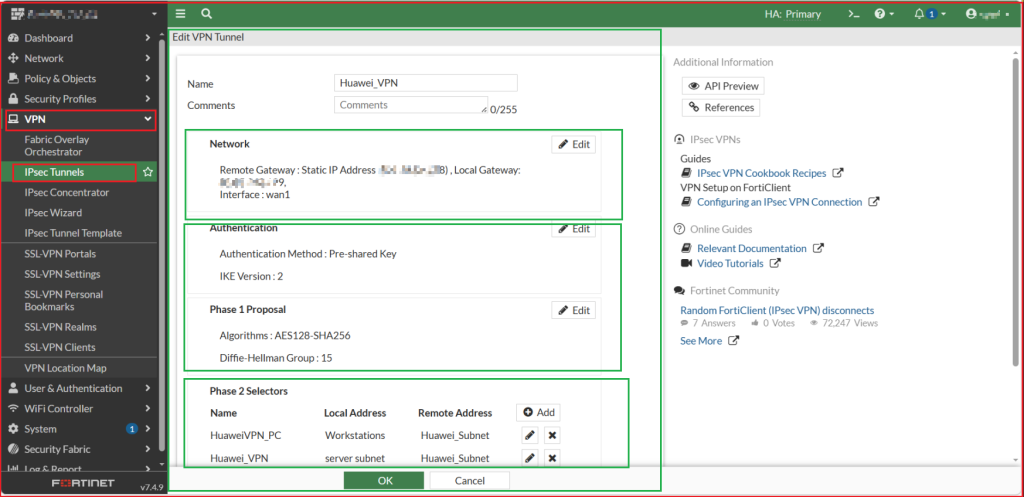Expand the Dashboard menu

click(x=78, y=38)
